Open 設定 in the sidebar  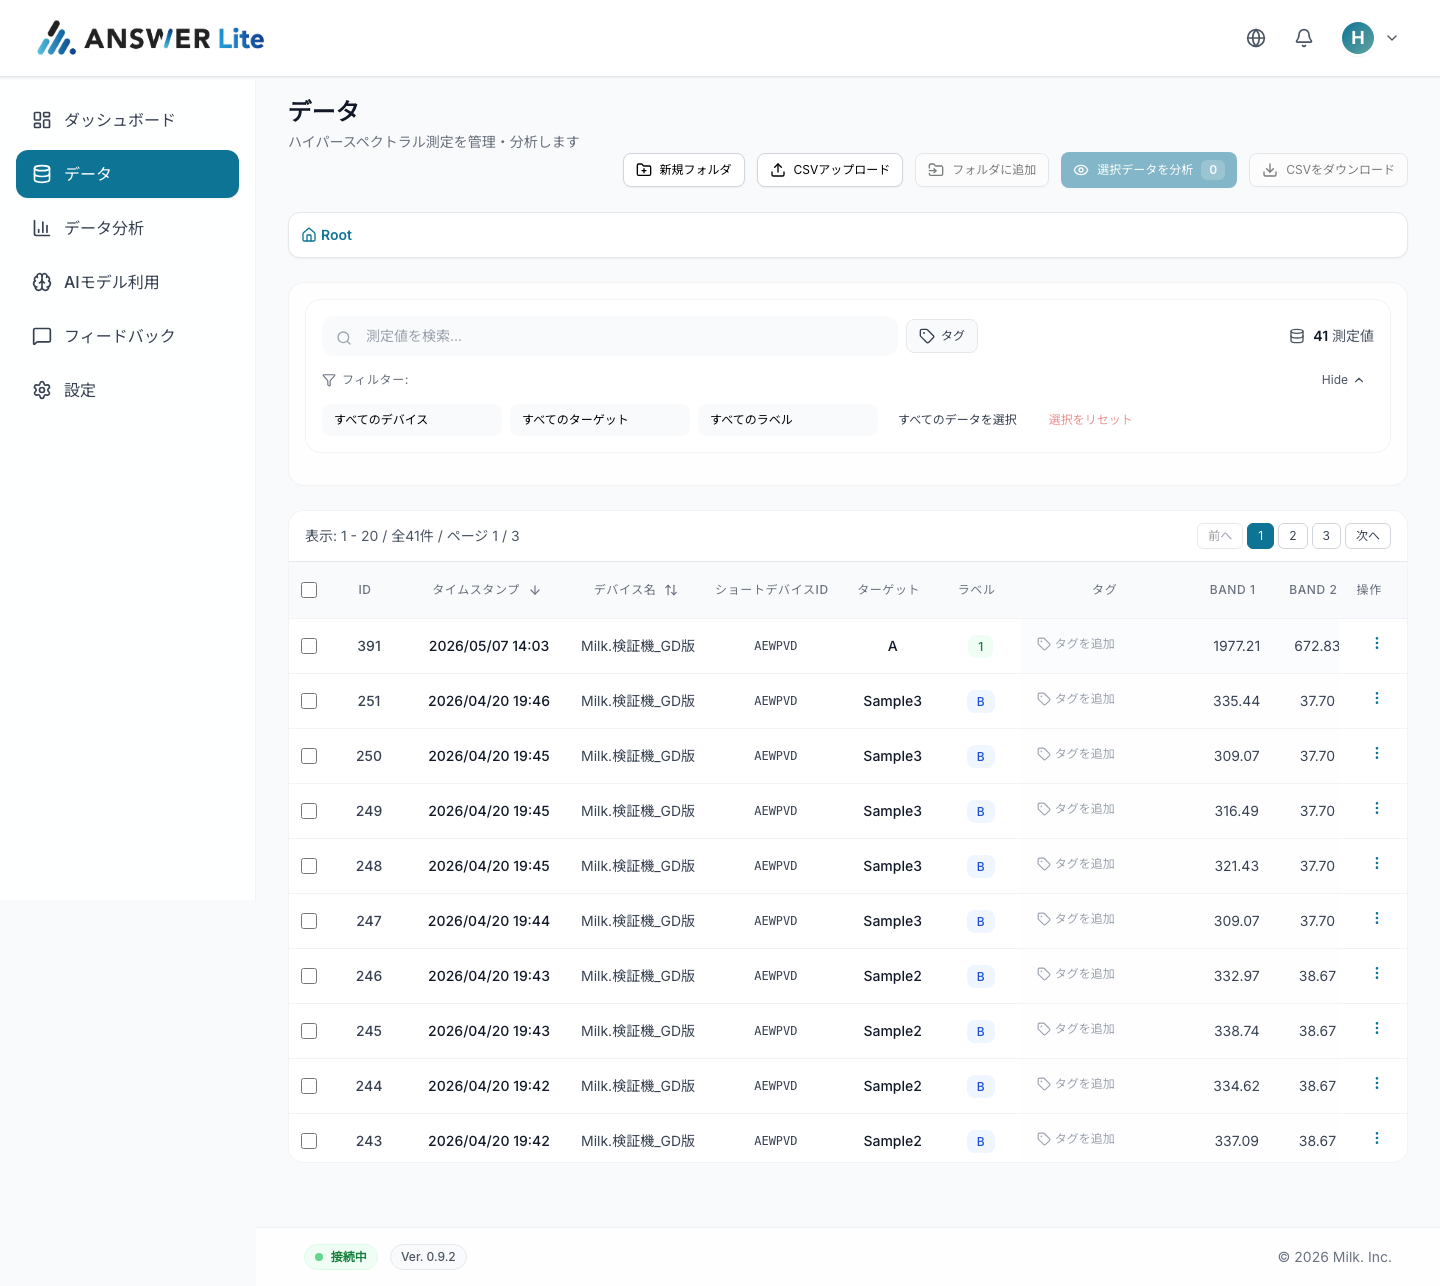[x=127, y=390]
